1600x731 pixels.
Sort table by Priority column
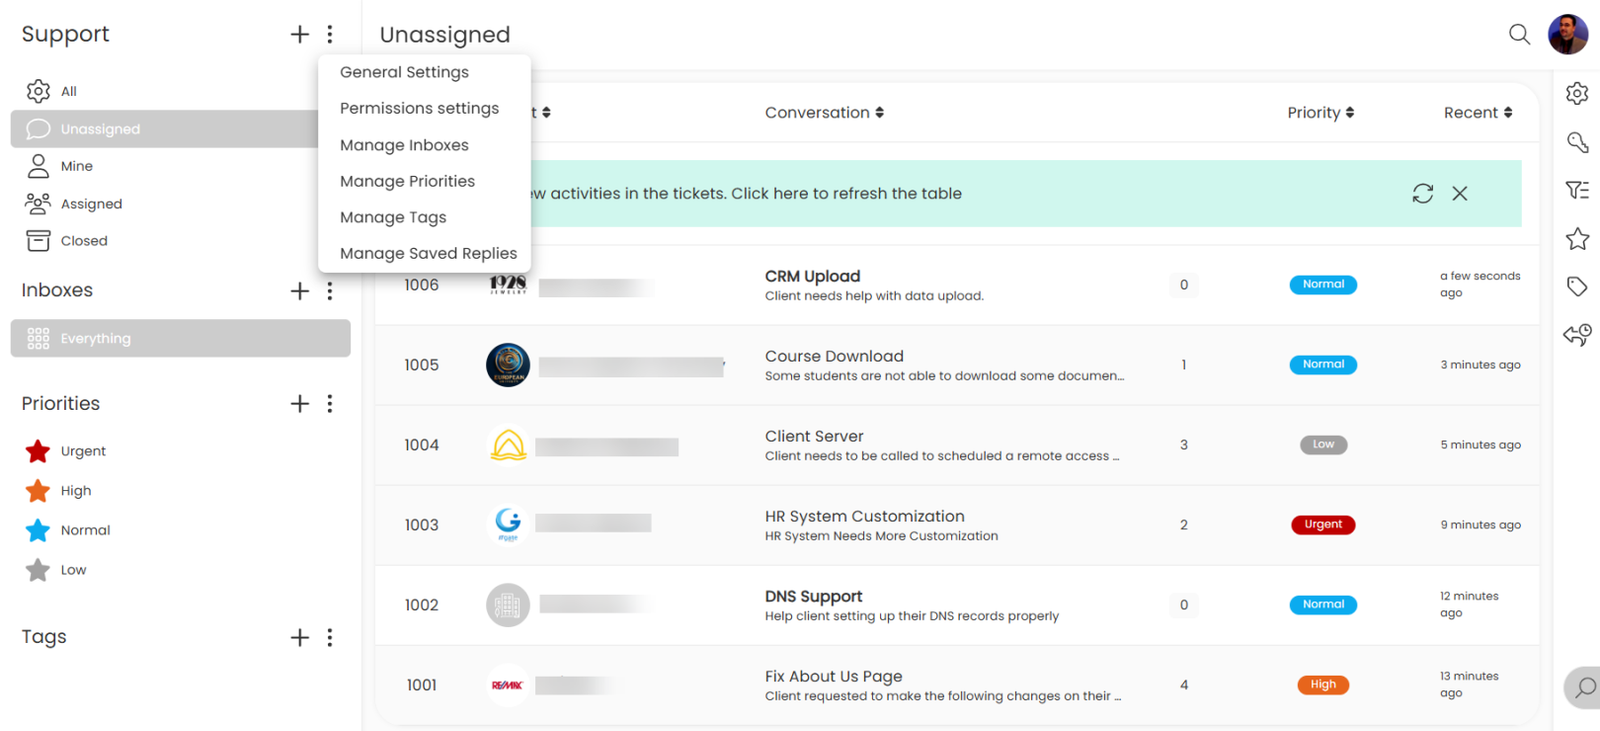[x=1320, y=113]
